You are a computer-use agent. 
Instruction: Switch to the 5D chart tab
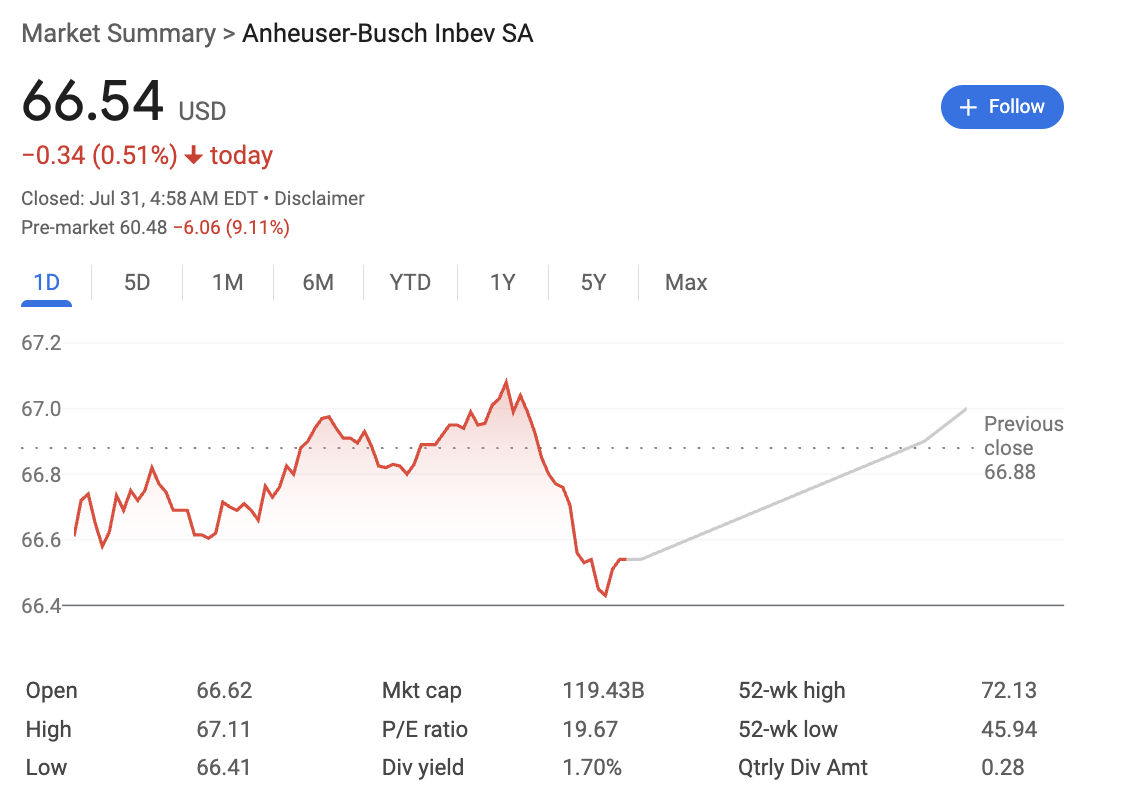137,283
